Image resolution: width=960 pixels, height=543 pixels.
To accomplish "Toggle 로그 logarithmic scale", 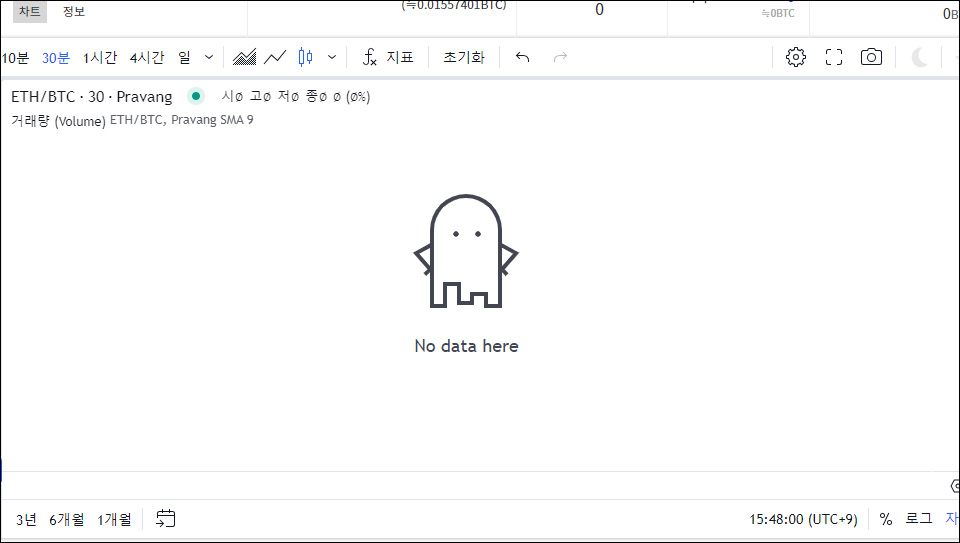I will tap(918, 519).
